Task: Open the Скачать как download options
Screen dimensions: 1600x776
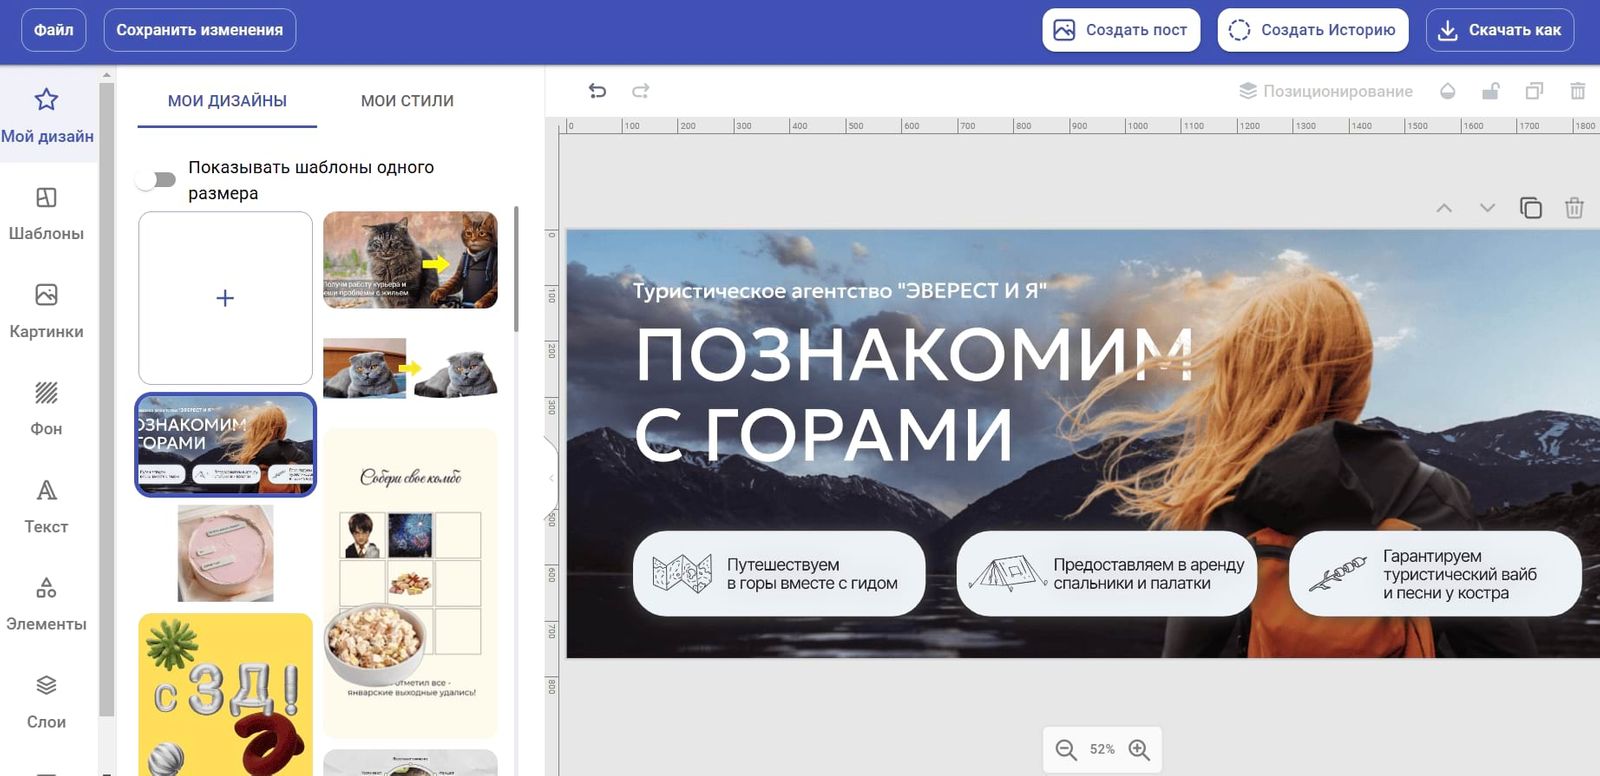Action: 1500,30
